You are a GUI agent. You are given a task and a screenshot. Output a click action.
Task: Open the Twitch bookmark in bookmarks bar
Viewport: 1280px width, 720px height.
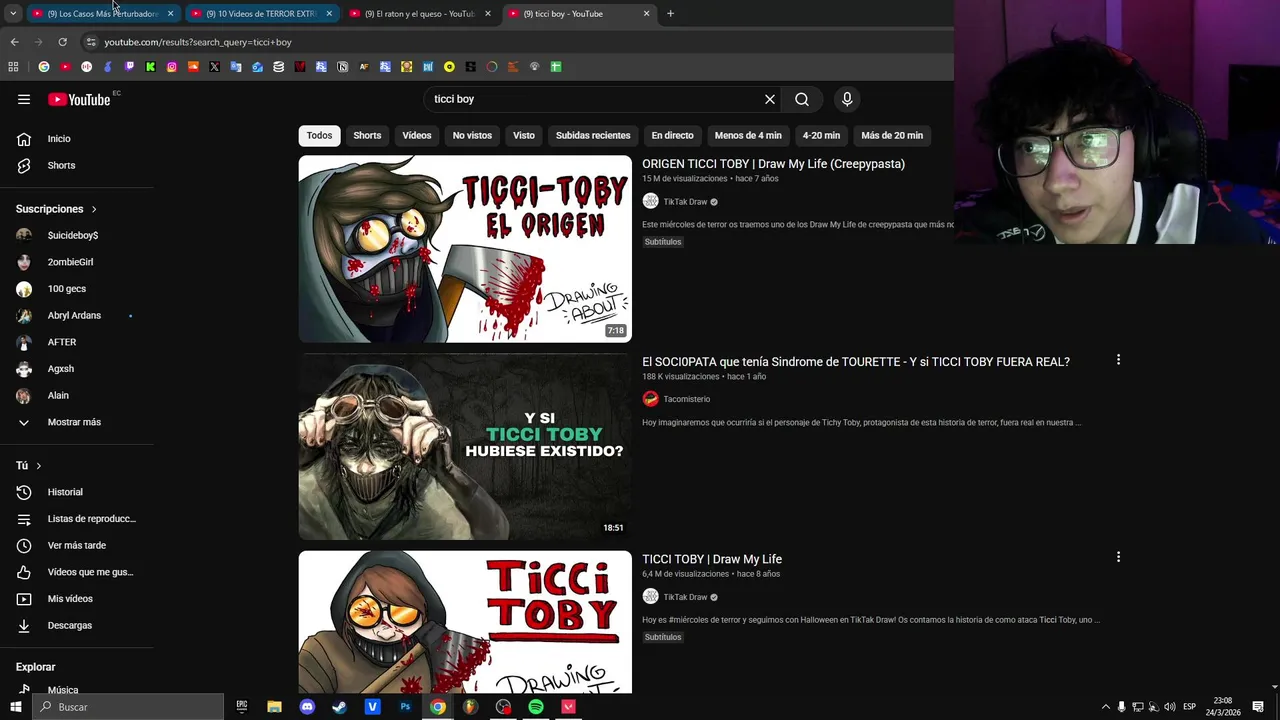pos(129,67)
